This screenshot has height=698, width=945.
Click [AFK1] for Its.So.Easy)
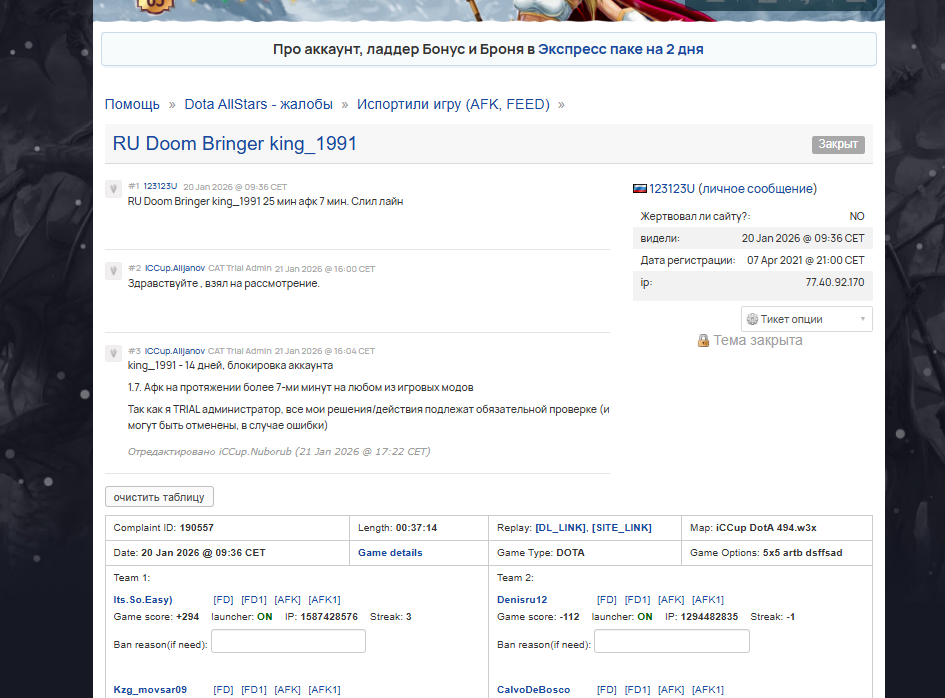[x=324, y=600]
